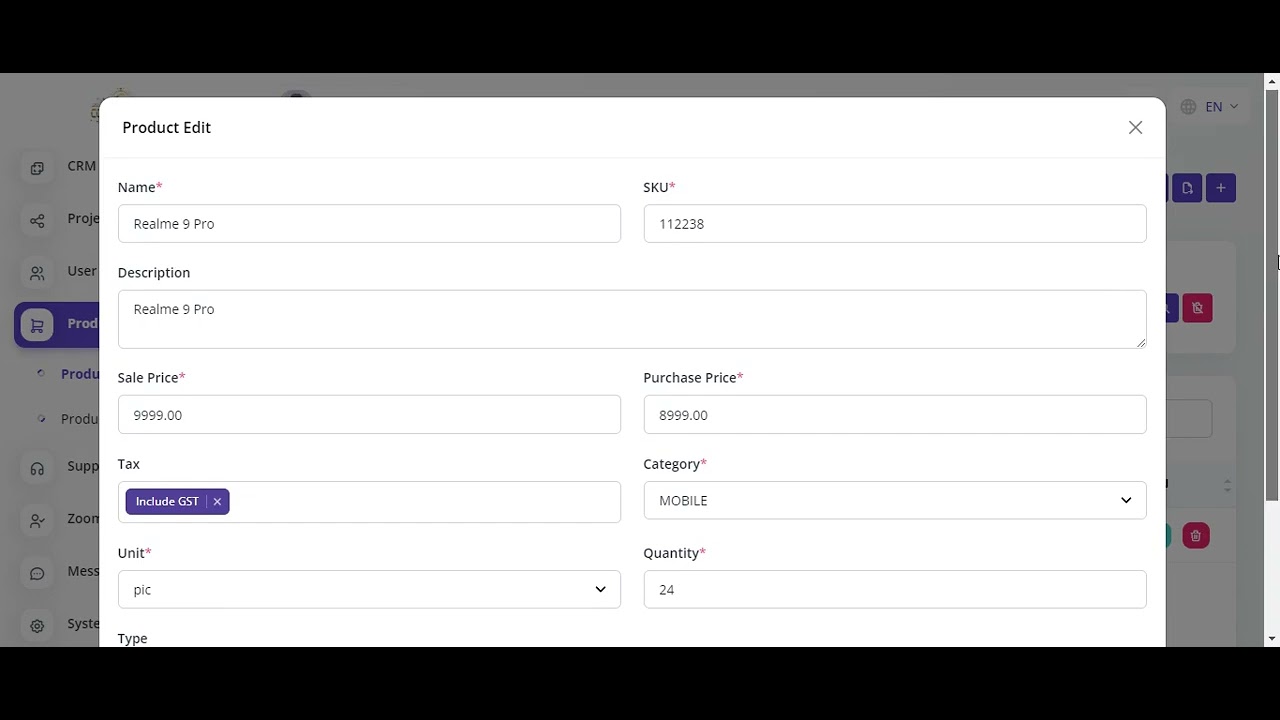Open the Messenger chat icon in the sidebar
Image resolution: width=1280 pixels, height=720 pixels.
click(x=37, y=573)
